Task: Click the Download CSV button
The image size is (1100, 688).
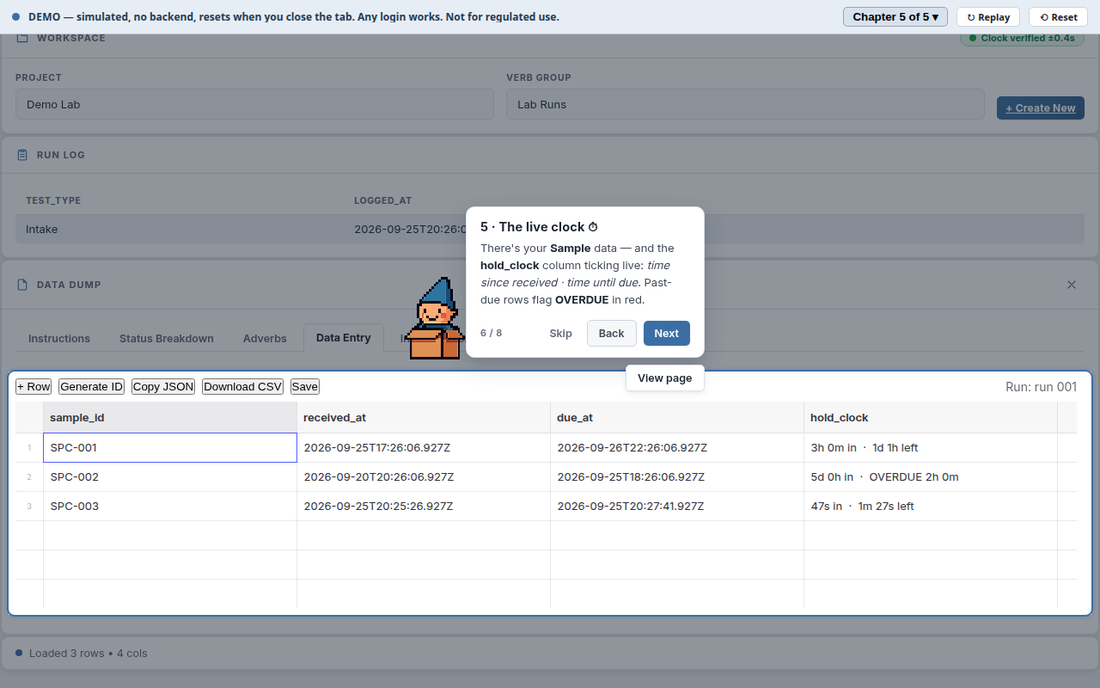Action: [x=243, y=386]
